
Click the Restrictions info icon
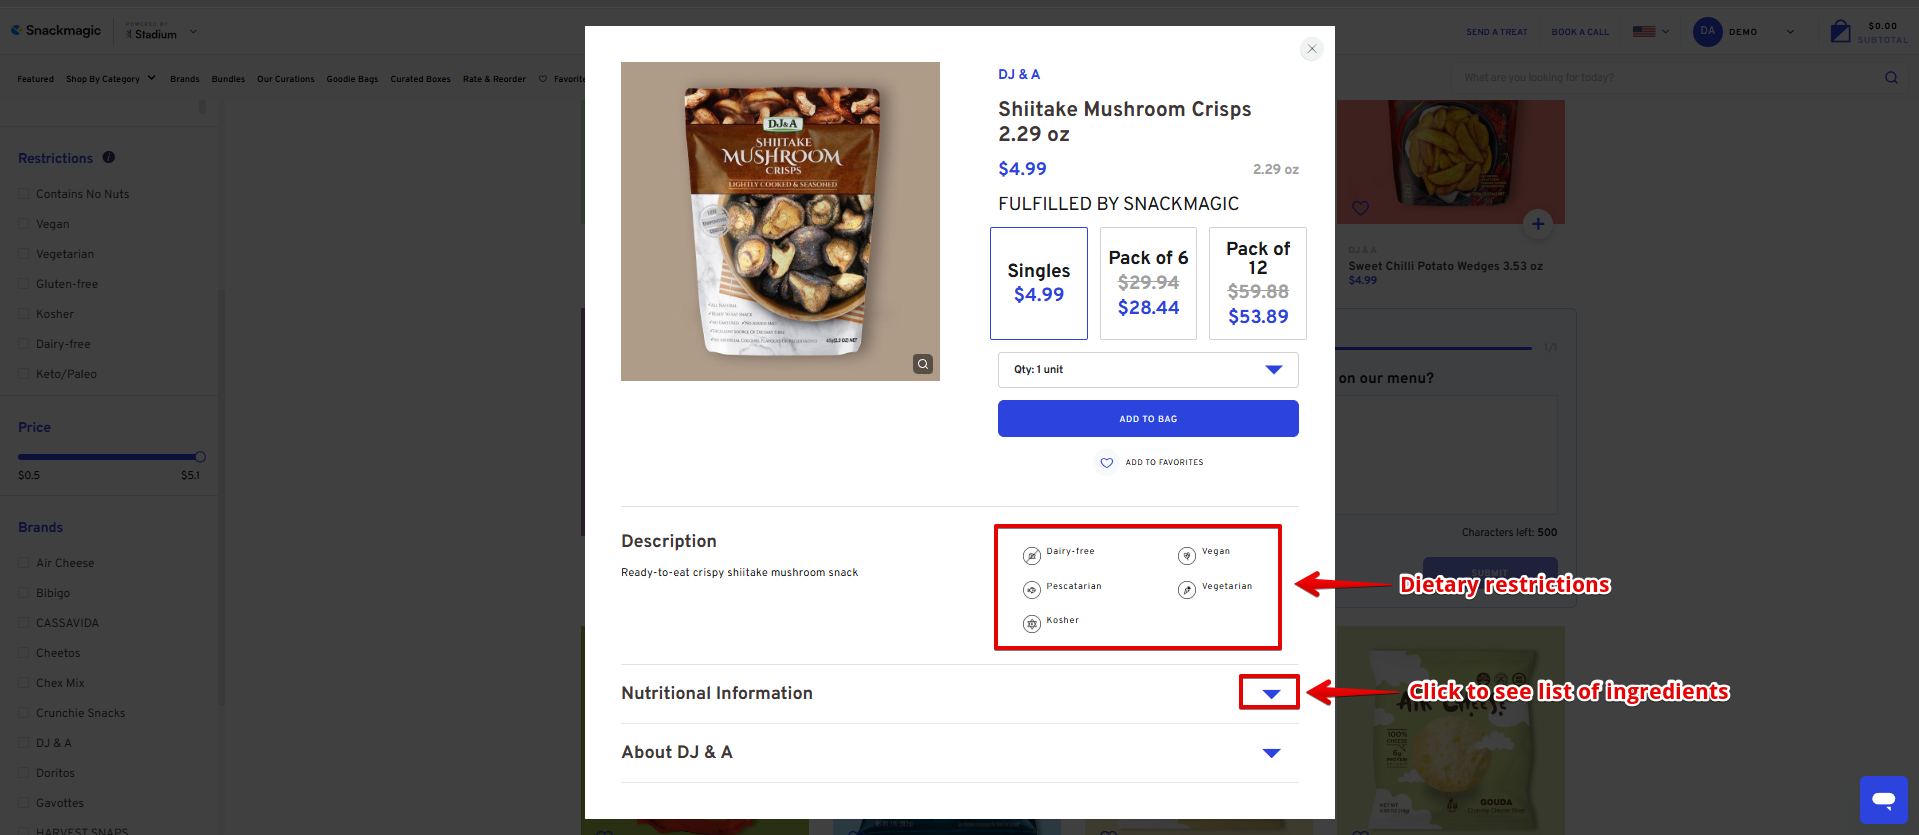109,157
